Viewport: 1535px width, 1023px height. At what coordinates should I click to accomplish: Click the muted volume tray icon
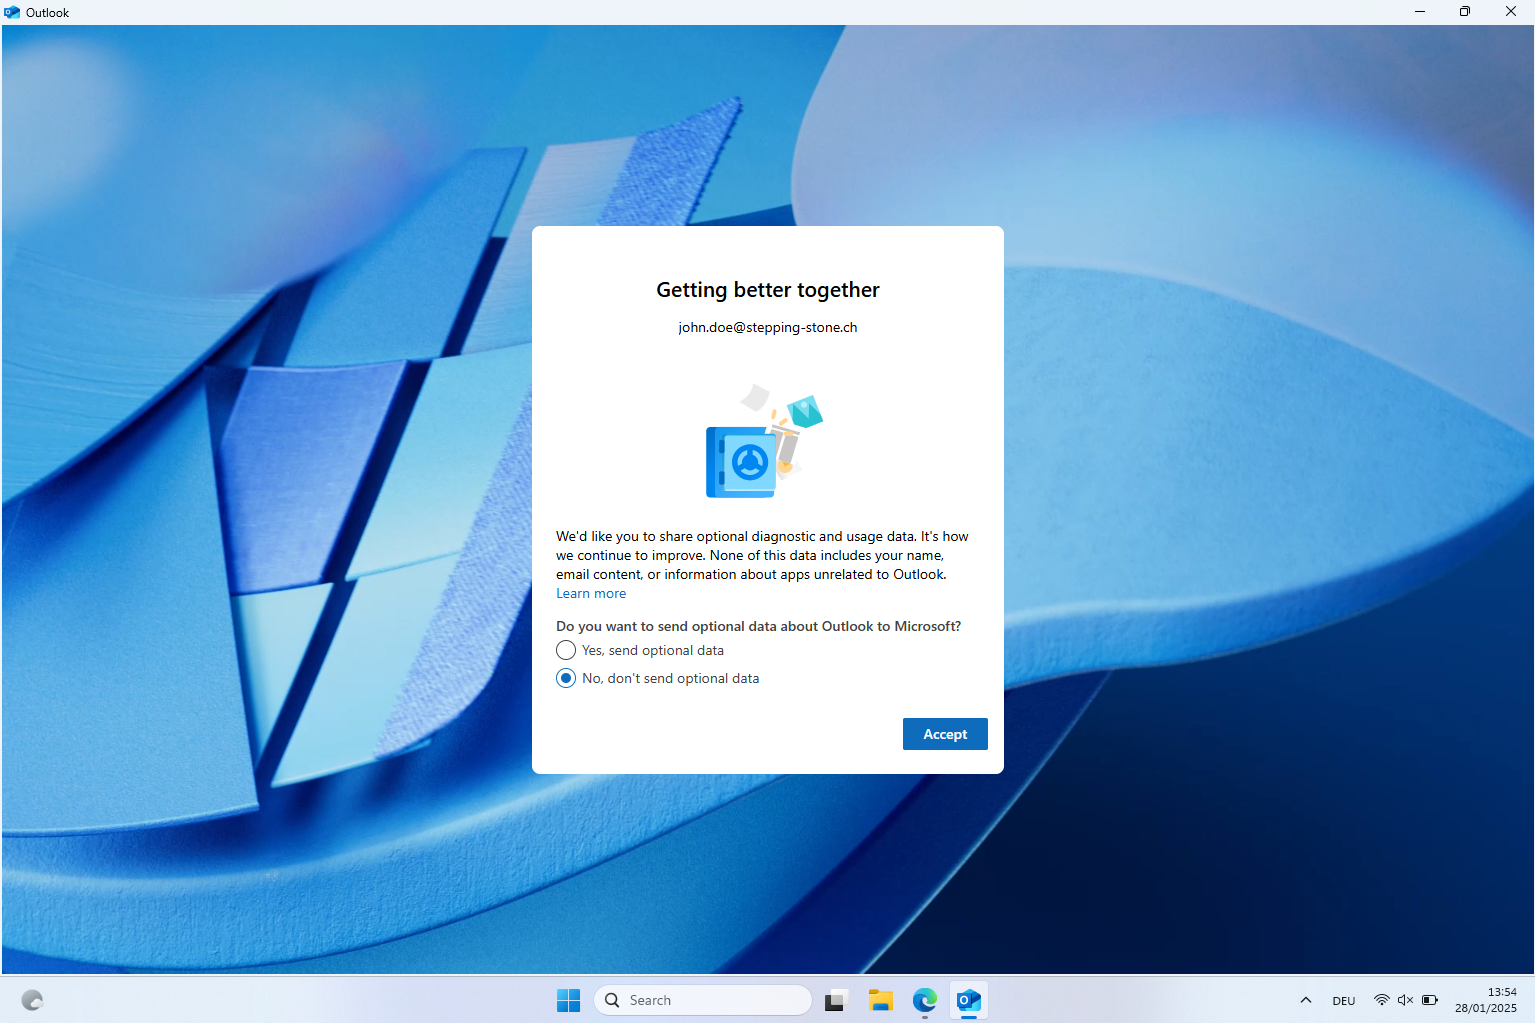click(1405, 1000)
